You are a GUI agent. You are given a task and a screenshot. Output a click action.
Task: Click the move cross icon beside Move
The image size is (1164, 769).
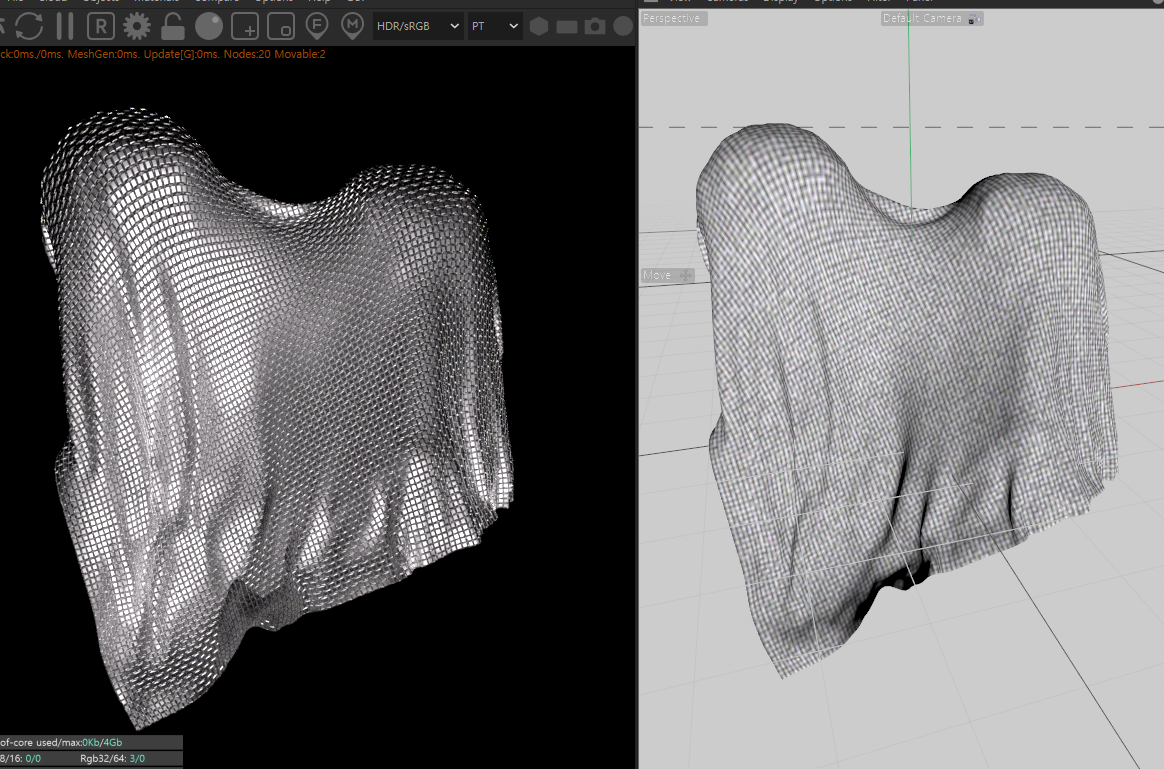[x=685, y=275]
